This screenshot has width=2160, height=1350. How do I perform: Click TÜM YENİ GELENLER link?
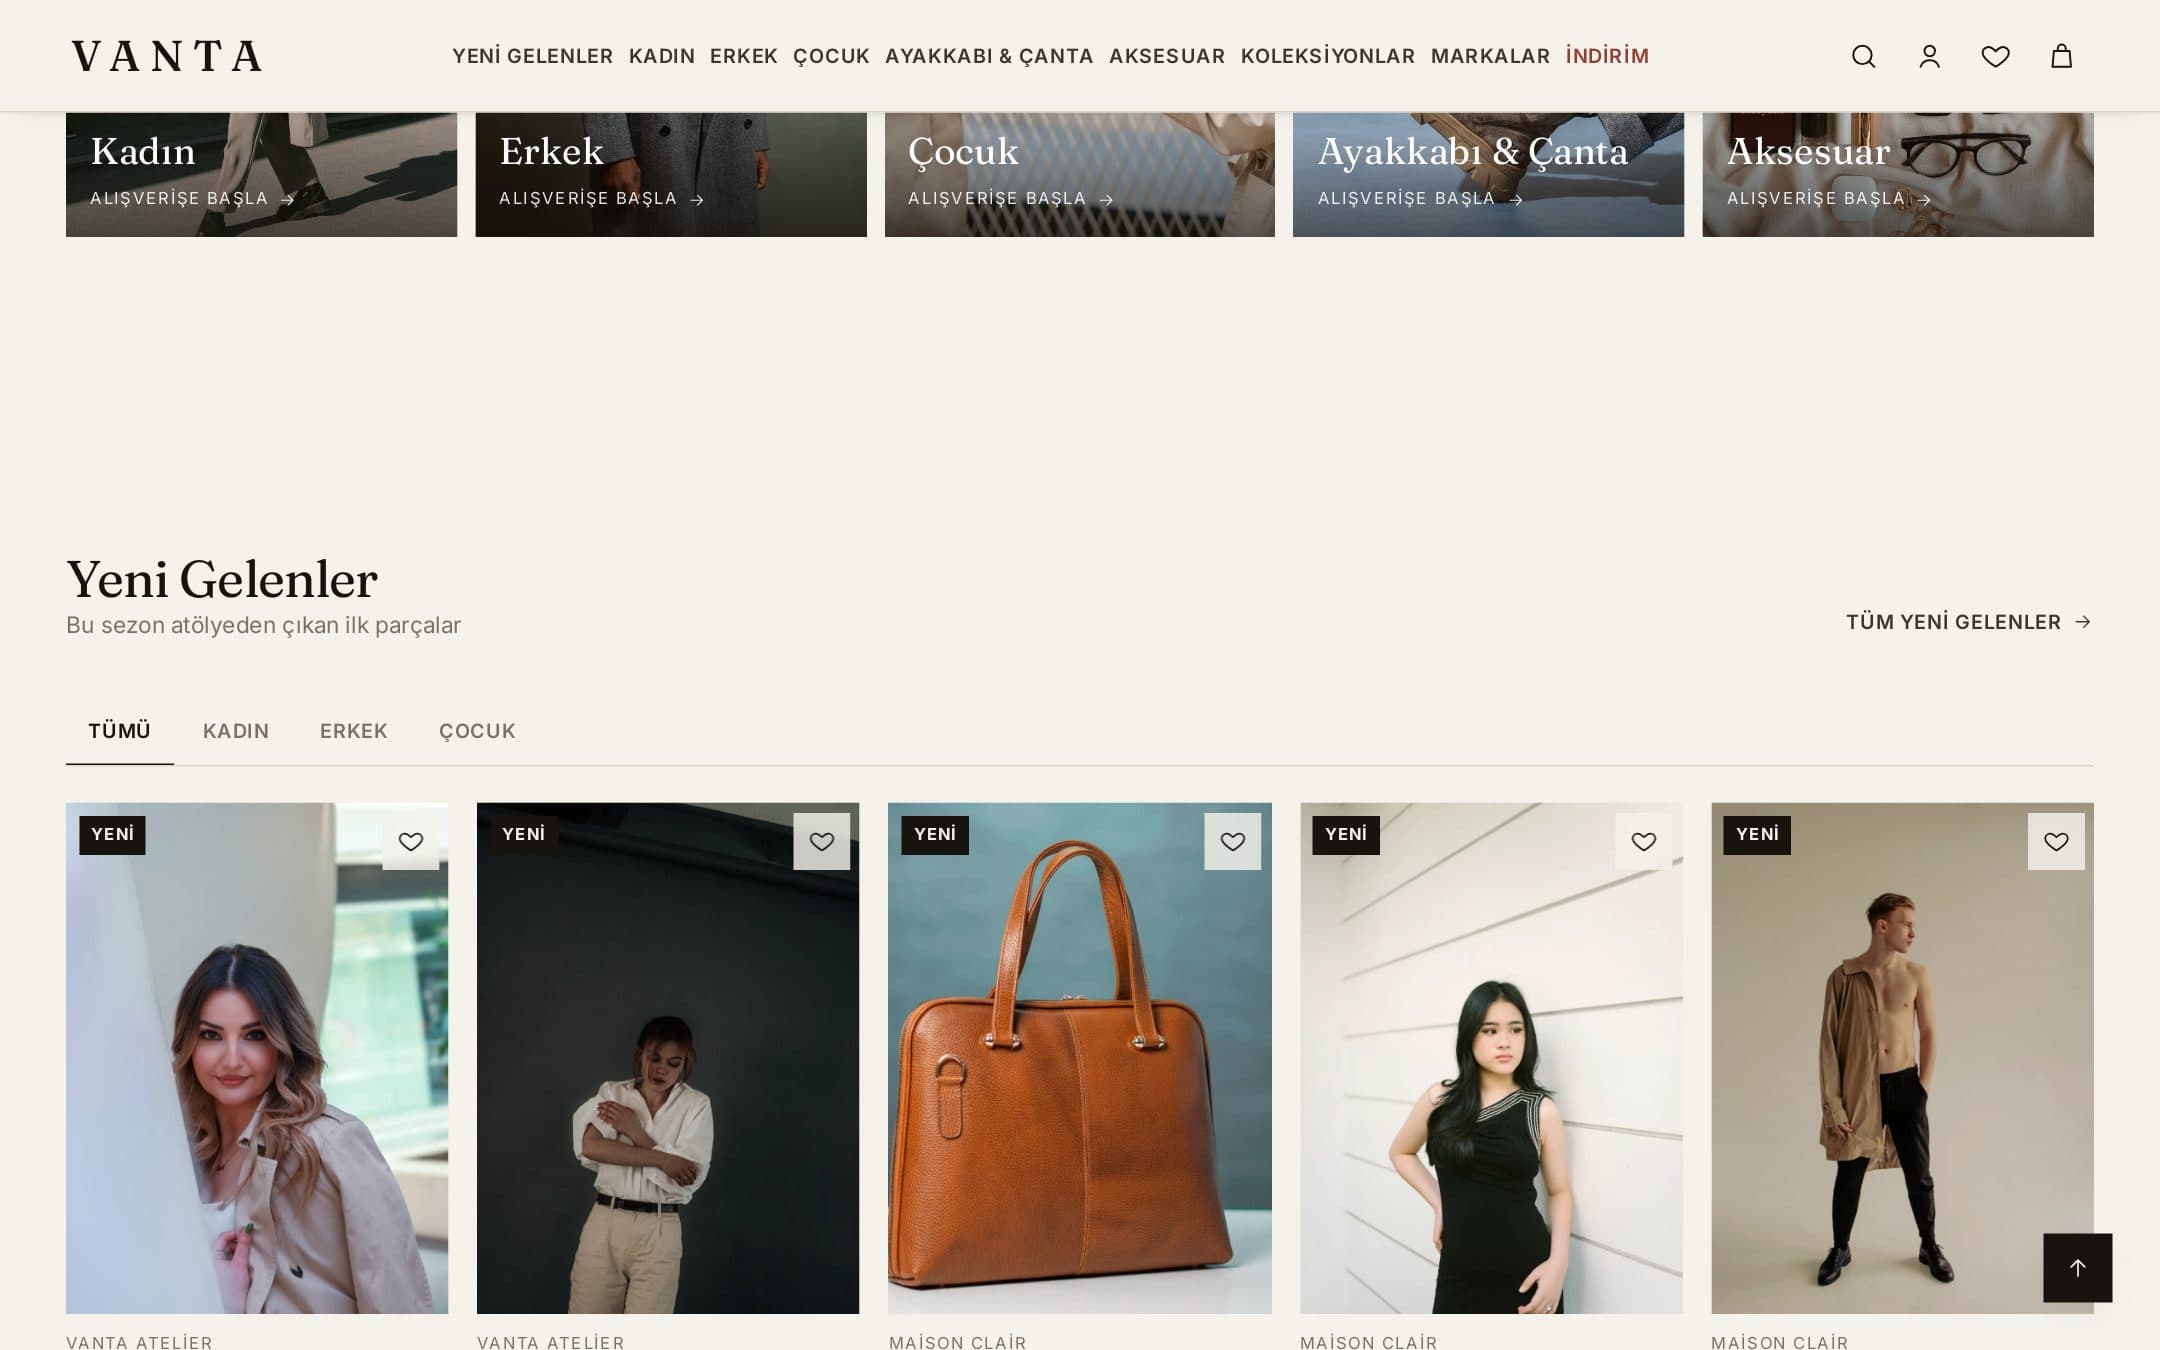coord(1968,622)
